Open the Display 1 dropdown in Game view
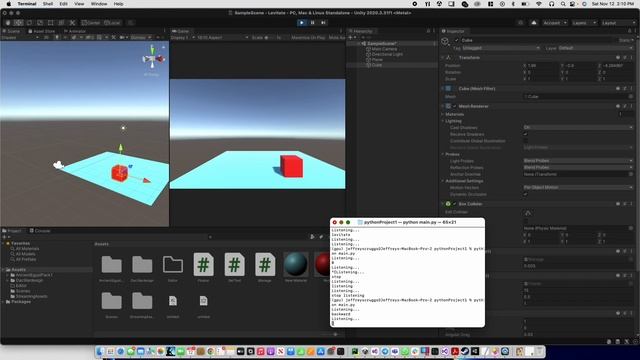 coord(182,38)
